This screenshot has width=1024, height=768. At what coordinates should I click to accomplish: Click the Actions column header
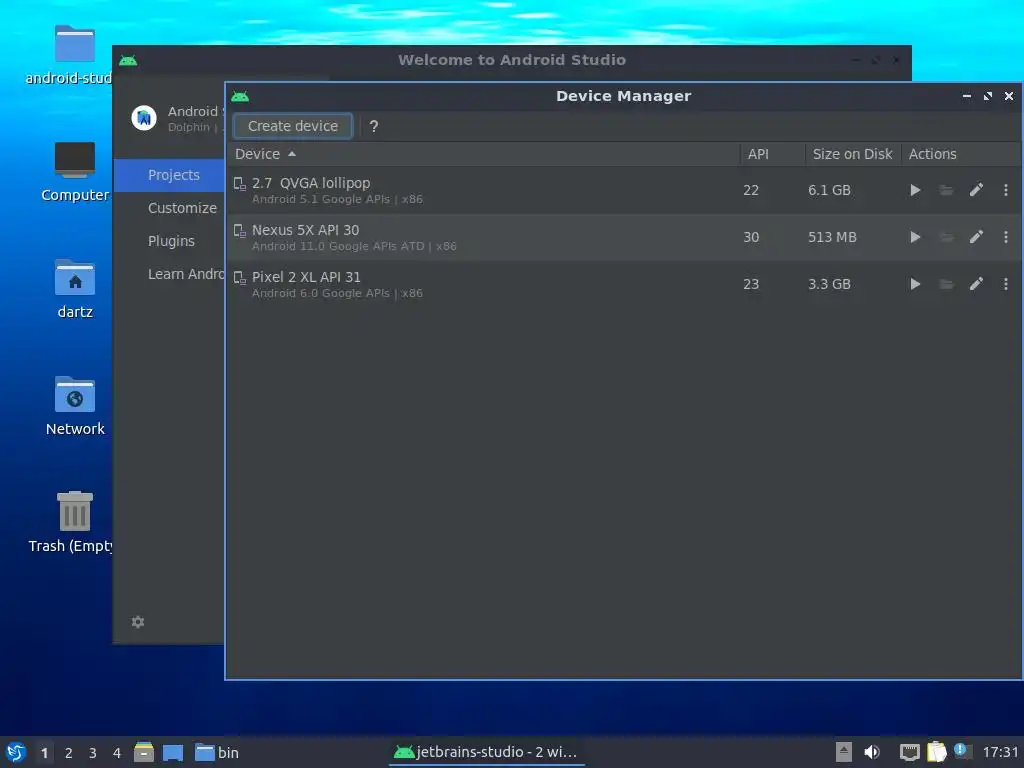coord(961,154)
